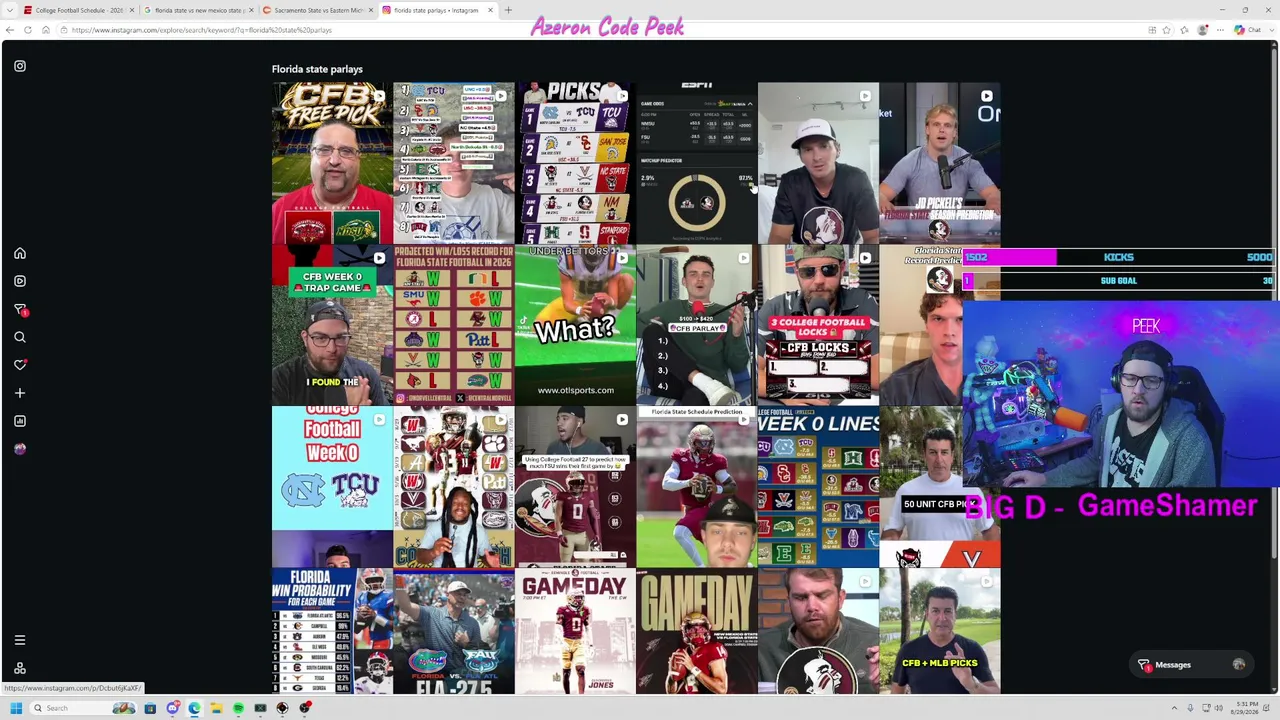Open the projected win/loss record 2026 post

click(454, 325)
